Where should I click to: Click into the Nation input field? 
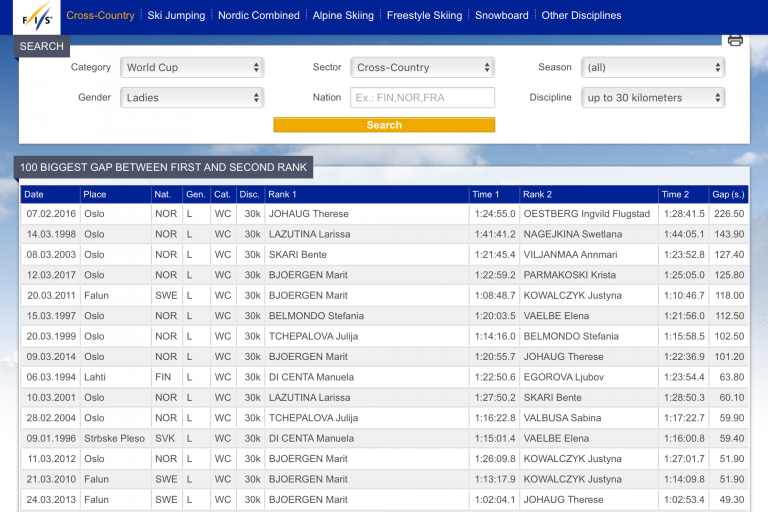423,98
